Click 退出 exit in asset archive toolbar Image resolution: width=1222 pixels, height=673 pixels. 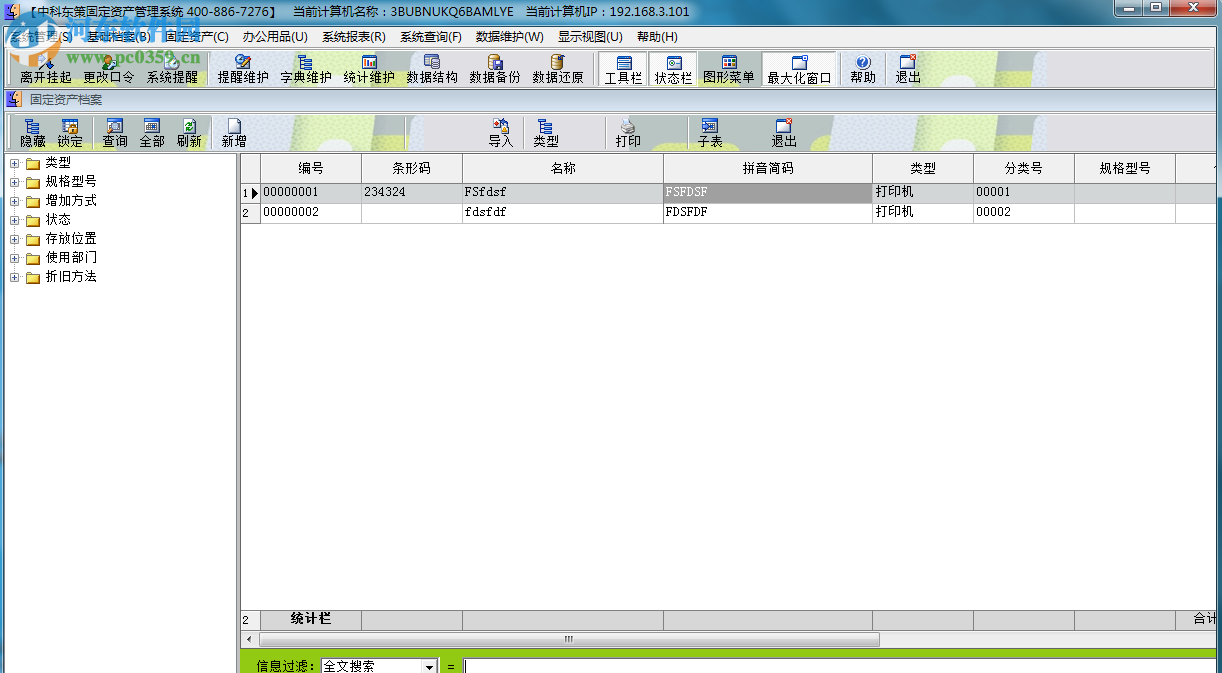784,133
